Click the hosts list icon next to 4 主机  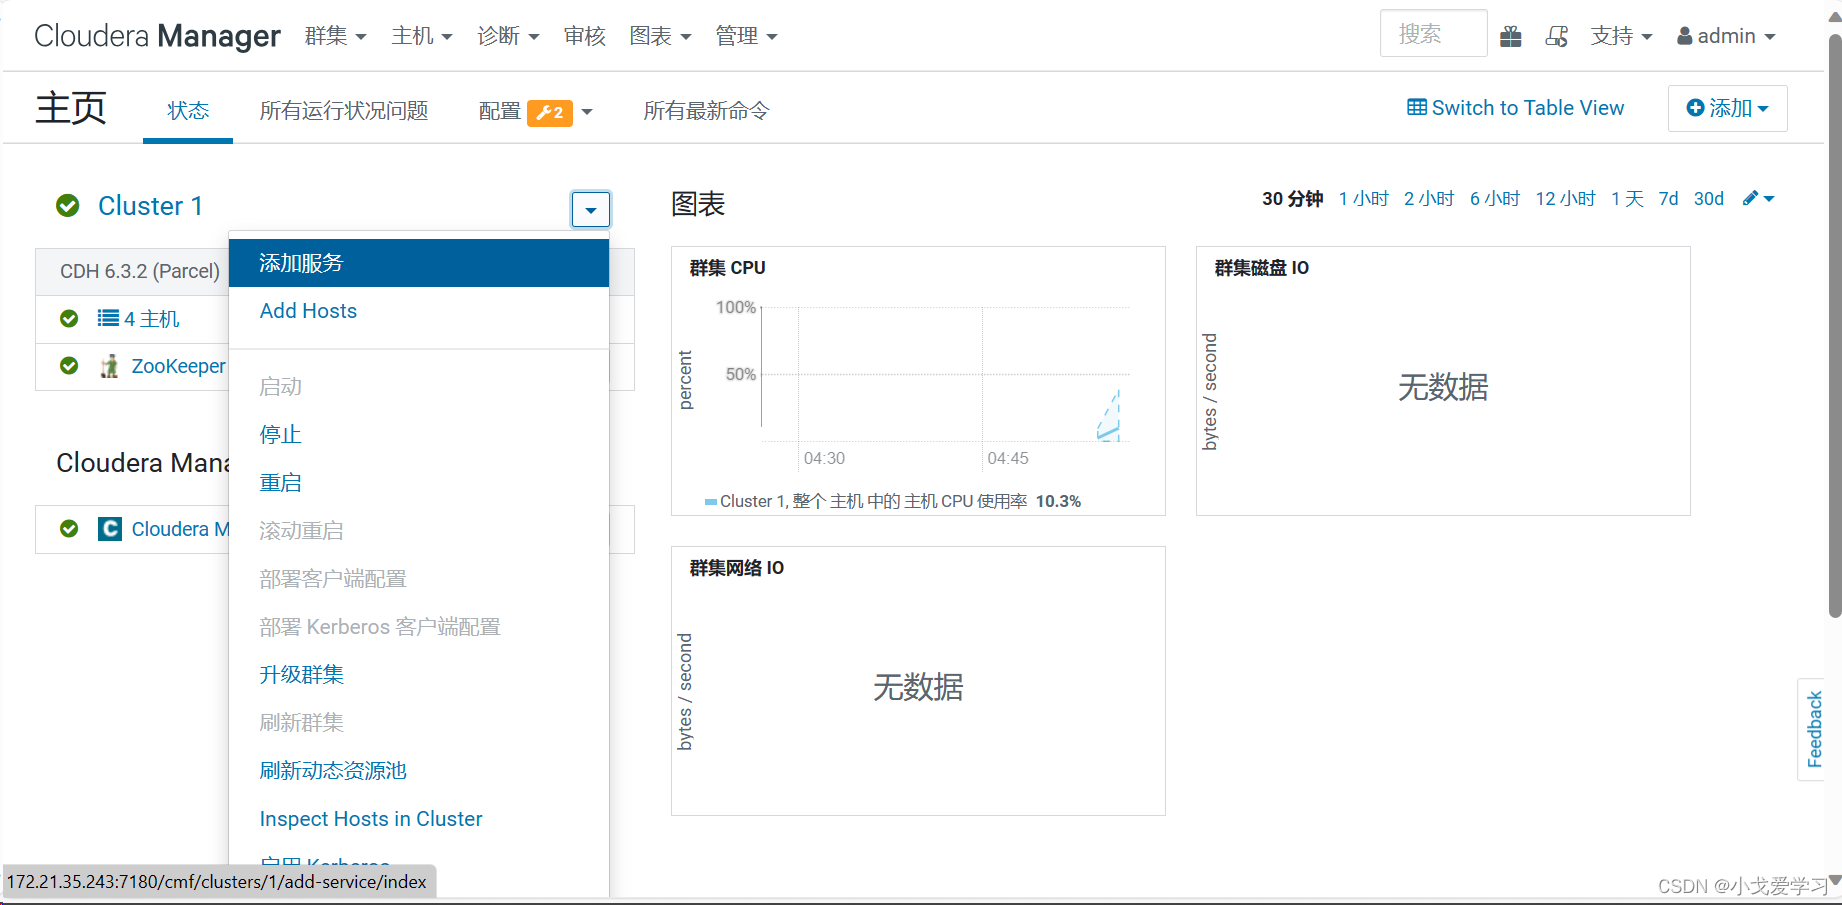pos(108,318)
